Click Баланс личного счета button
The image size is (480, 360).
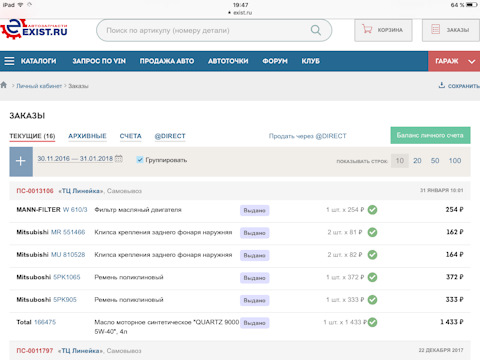(430, 135)
